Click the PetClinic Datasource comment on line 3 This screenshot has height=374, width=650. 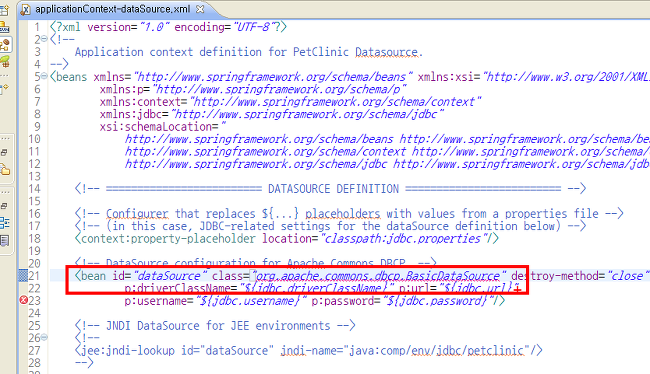(x=249, y=52)
